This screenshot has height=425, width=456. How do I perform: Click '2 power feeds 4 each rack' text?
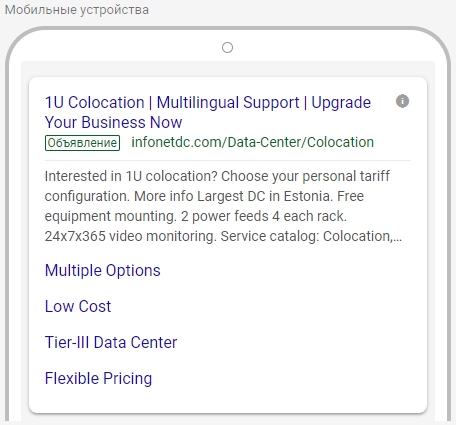coord(264,216)
